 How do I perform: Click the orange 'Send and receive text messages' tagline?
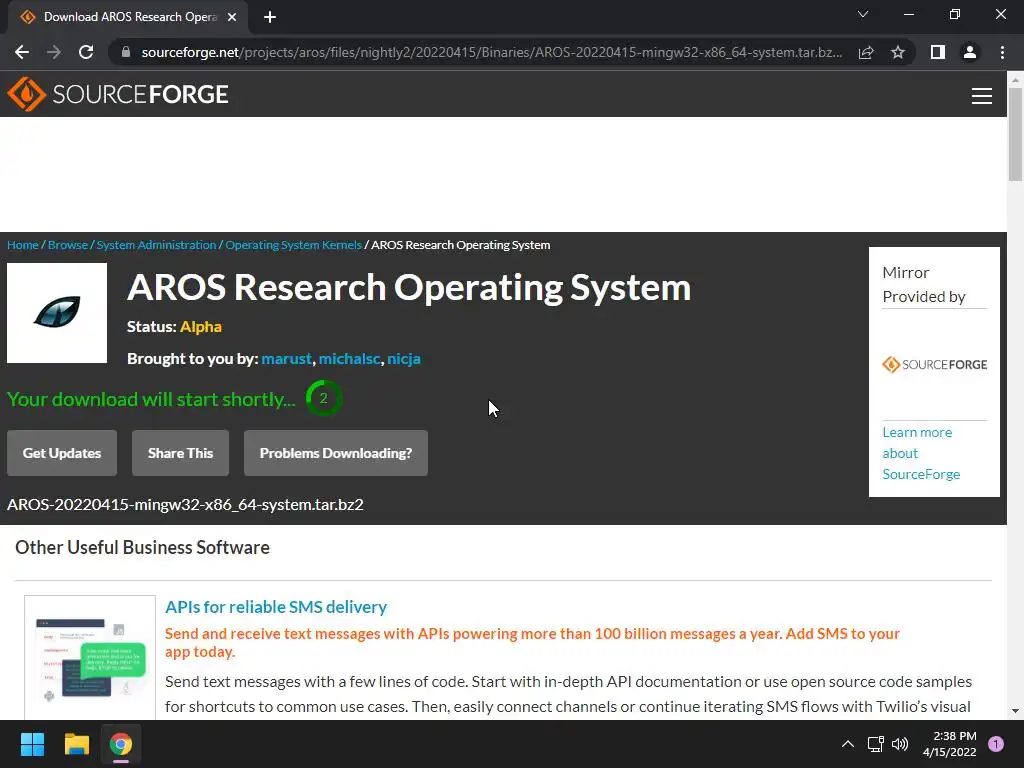pos(532,643)
